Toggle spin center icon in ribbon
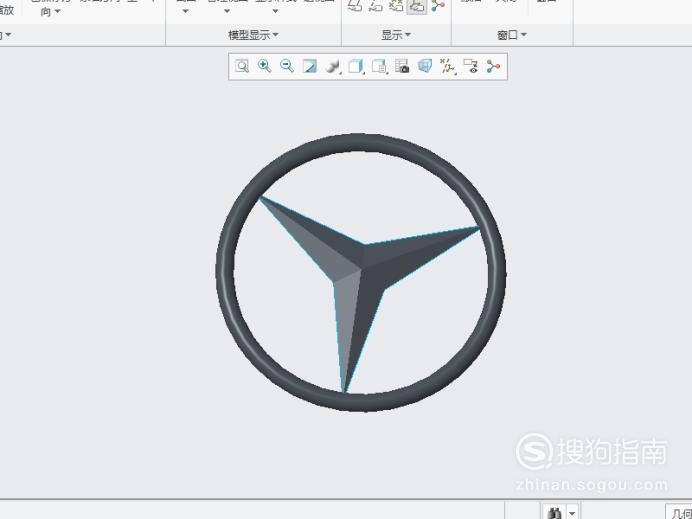Image resolution: width=692 pixels, height=519 pixels. 438,6
